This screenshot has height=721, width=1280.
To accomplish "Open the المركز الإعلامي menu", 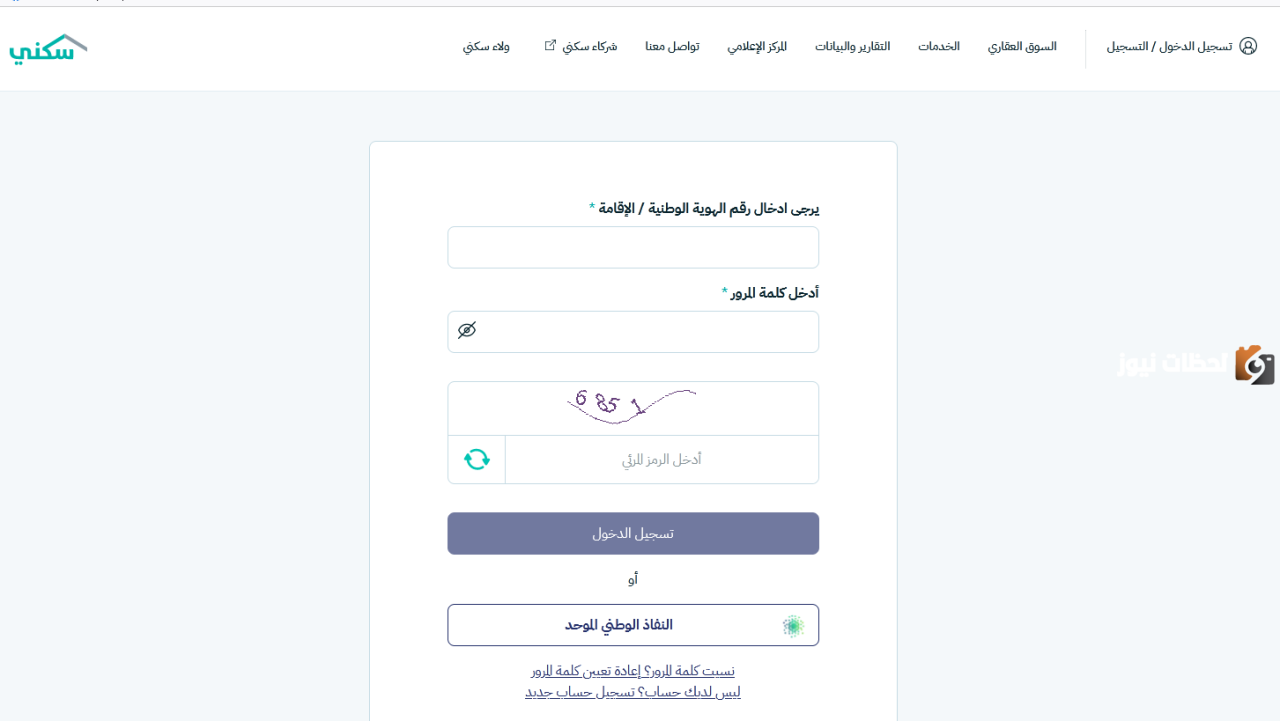I will coord(757,46).
